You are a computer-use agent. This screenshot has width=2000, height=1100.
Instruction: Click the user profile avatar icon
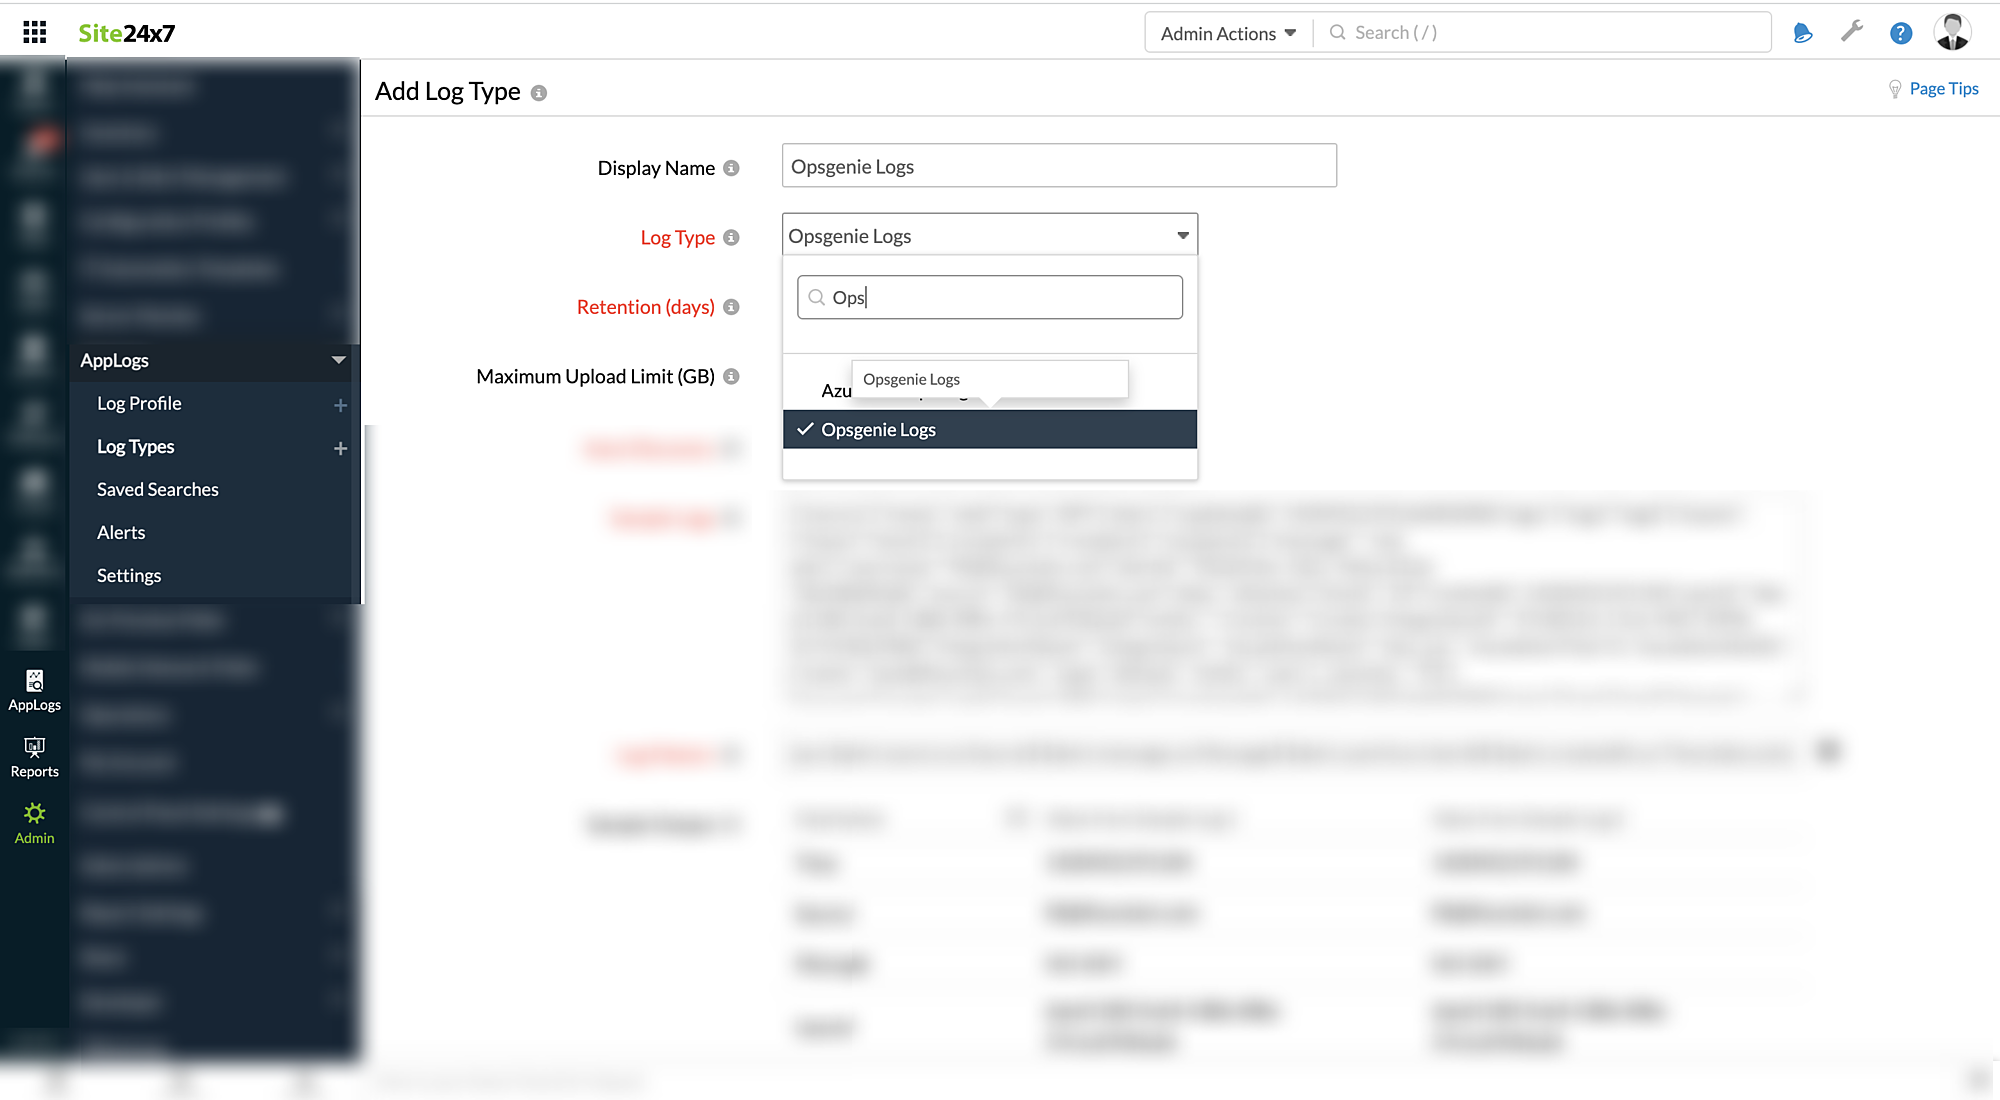(1953, 31)
